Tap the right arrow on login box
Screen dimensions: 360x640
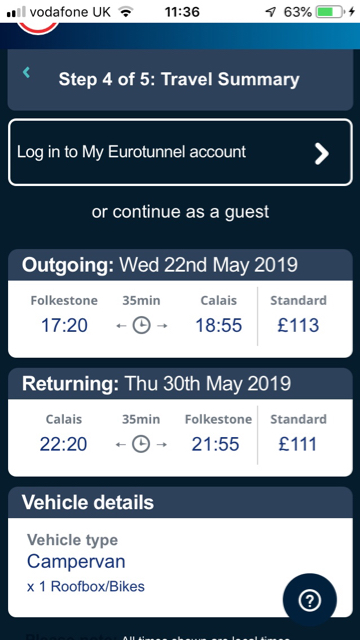(x=322, y=153)
